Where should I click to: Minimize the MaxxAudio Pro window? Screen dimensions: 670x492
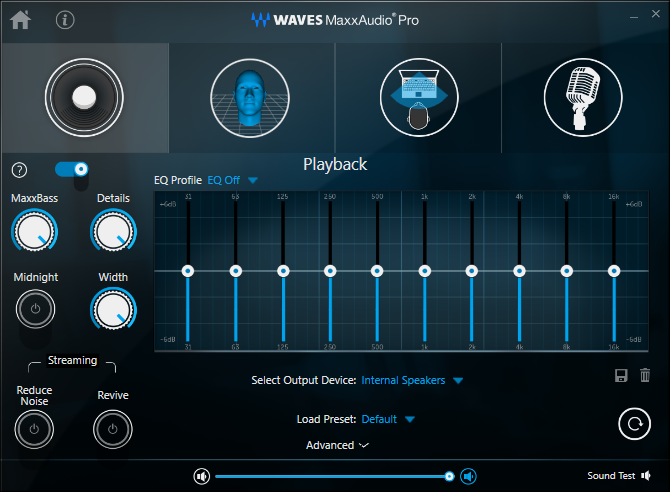(x=634, y=16)
